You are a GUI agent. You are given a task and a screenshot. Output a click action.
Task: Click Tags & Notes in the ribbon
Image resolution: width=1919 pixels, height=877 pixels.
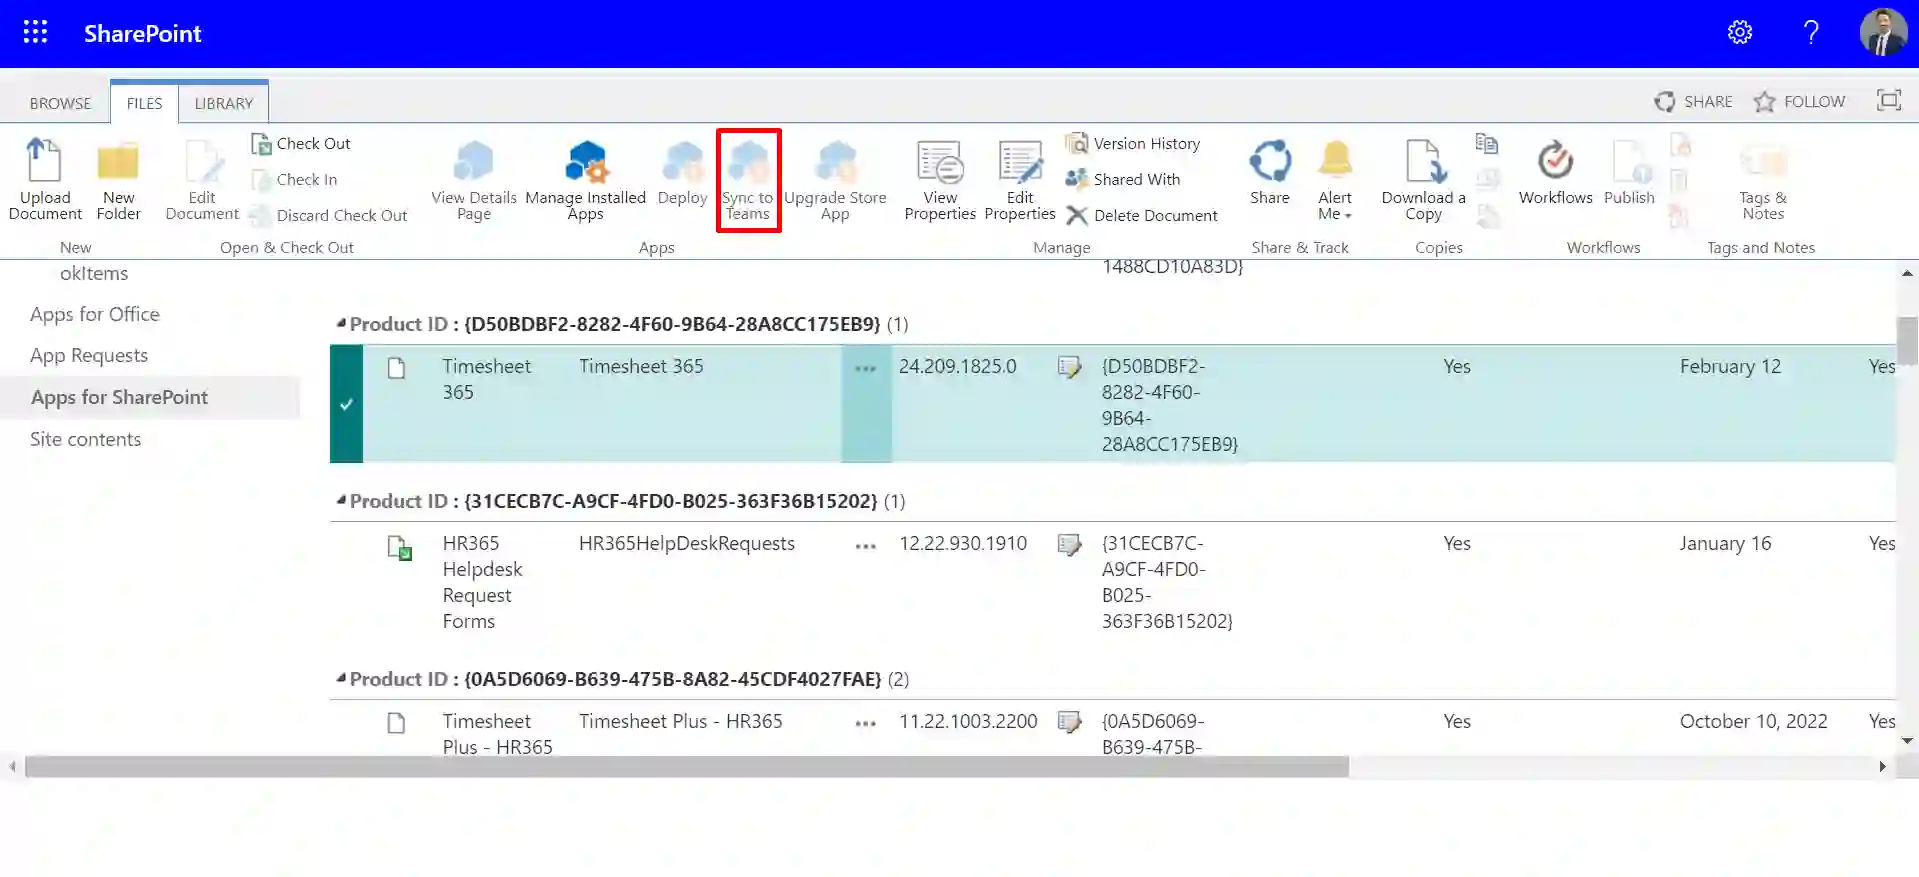click(1763, 180)
